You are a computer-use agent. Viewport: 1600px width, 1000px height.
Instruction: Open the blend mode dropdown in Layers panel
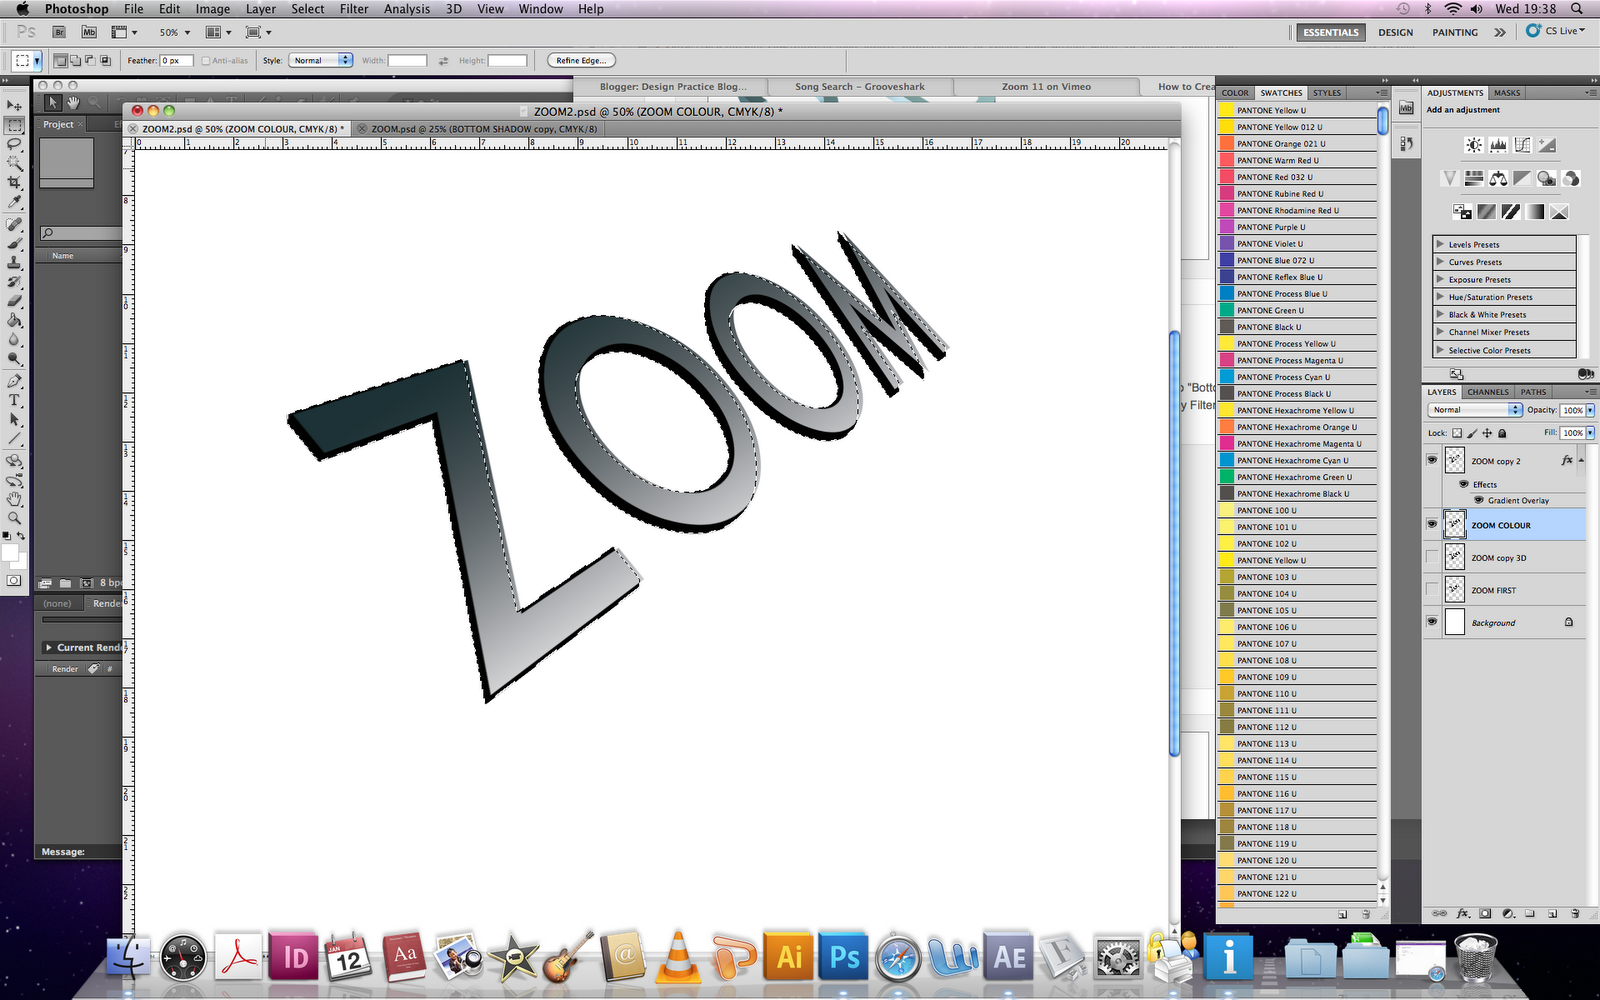[x=1474, y=410]
